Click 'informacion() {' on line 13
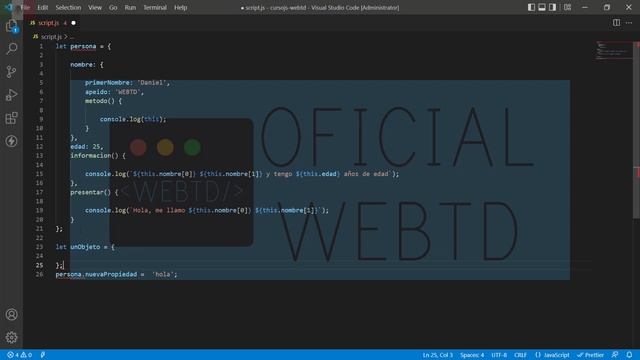The width and height of the screenshot is (640, 360). (x=98, y=156)
